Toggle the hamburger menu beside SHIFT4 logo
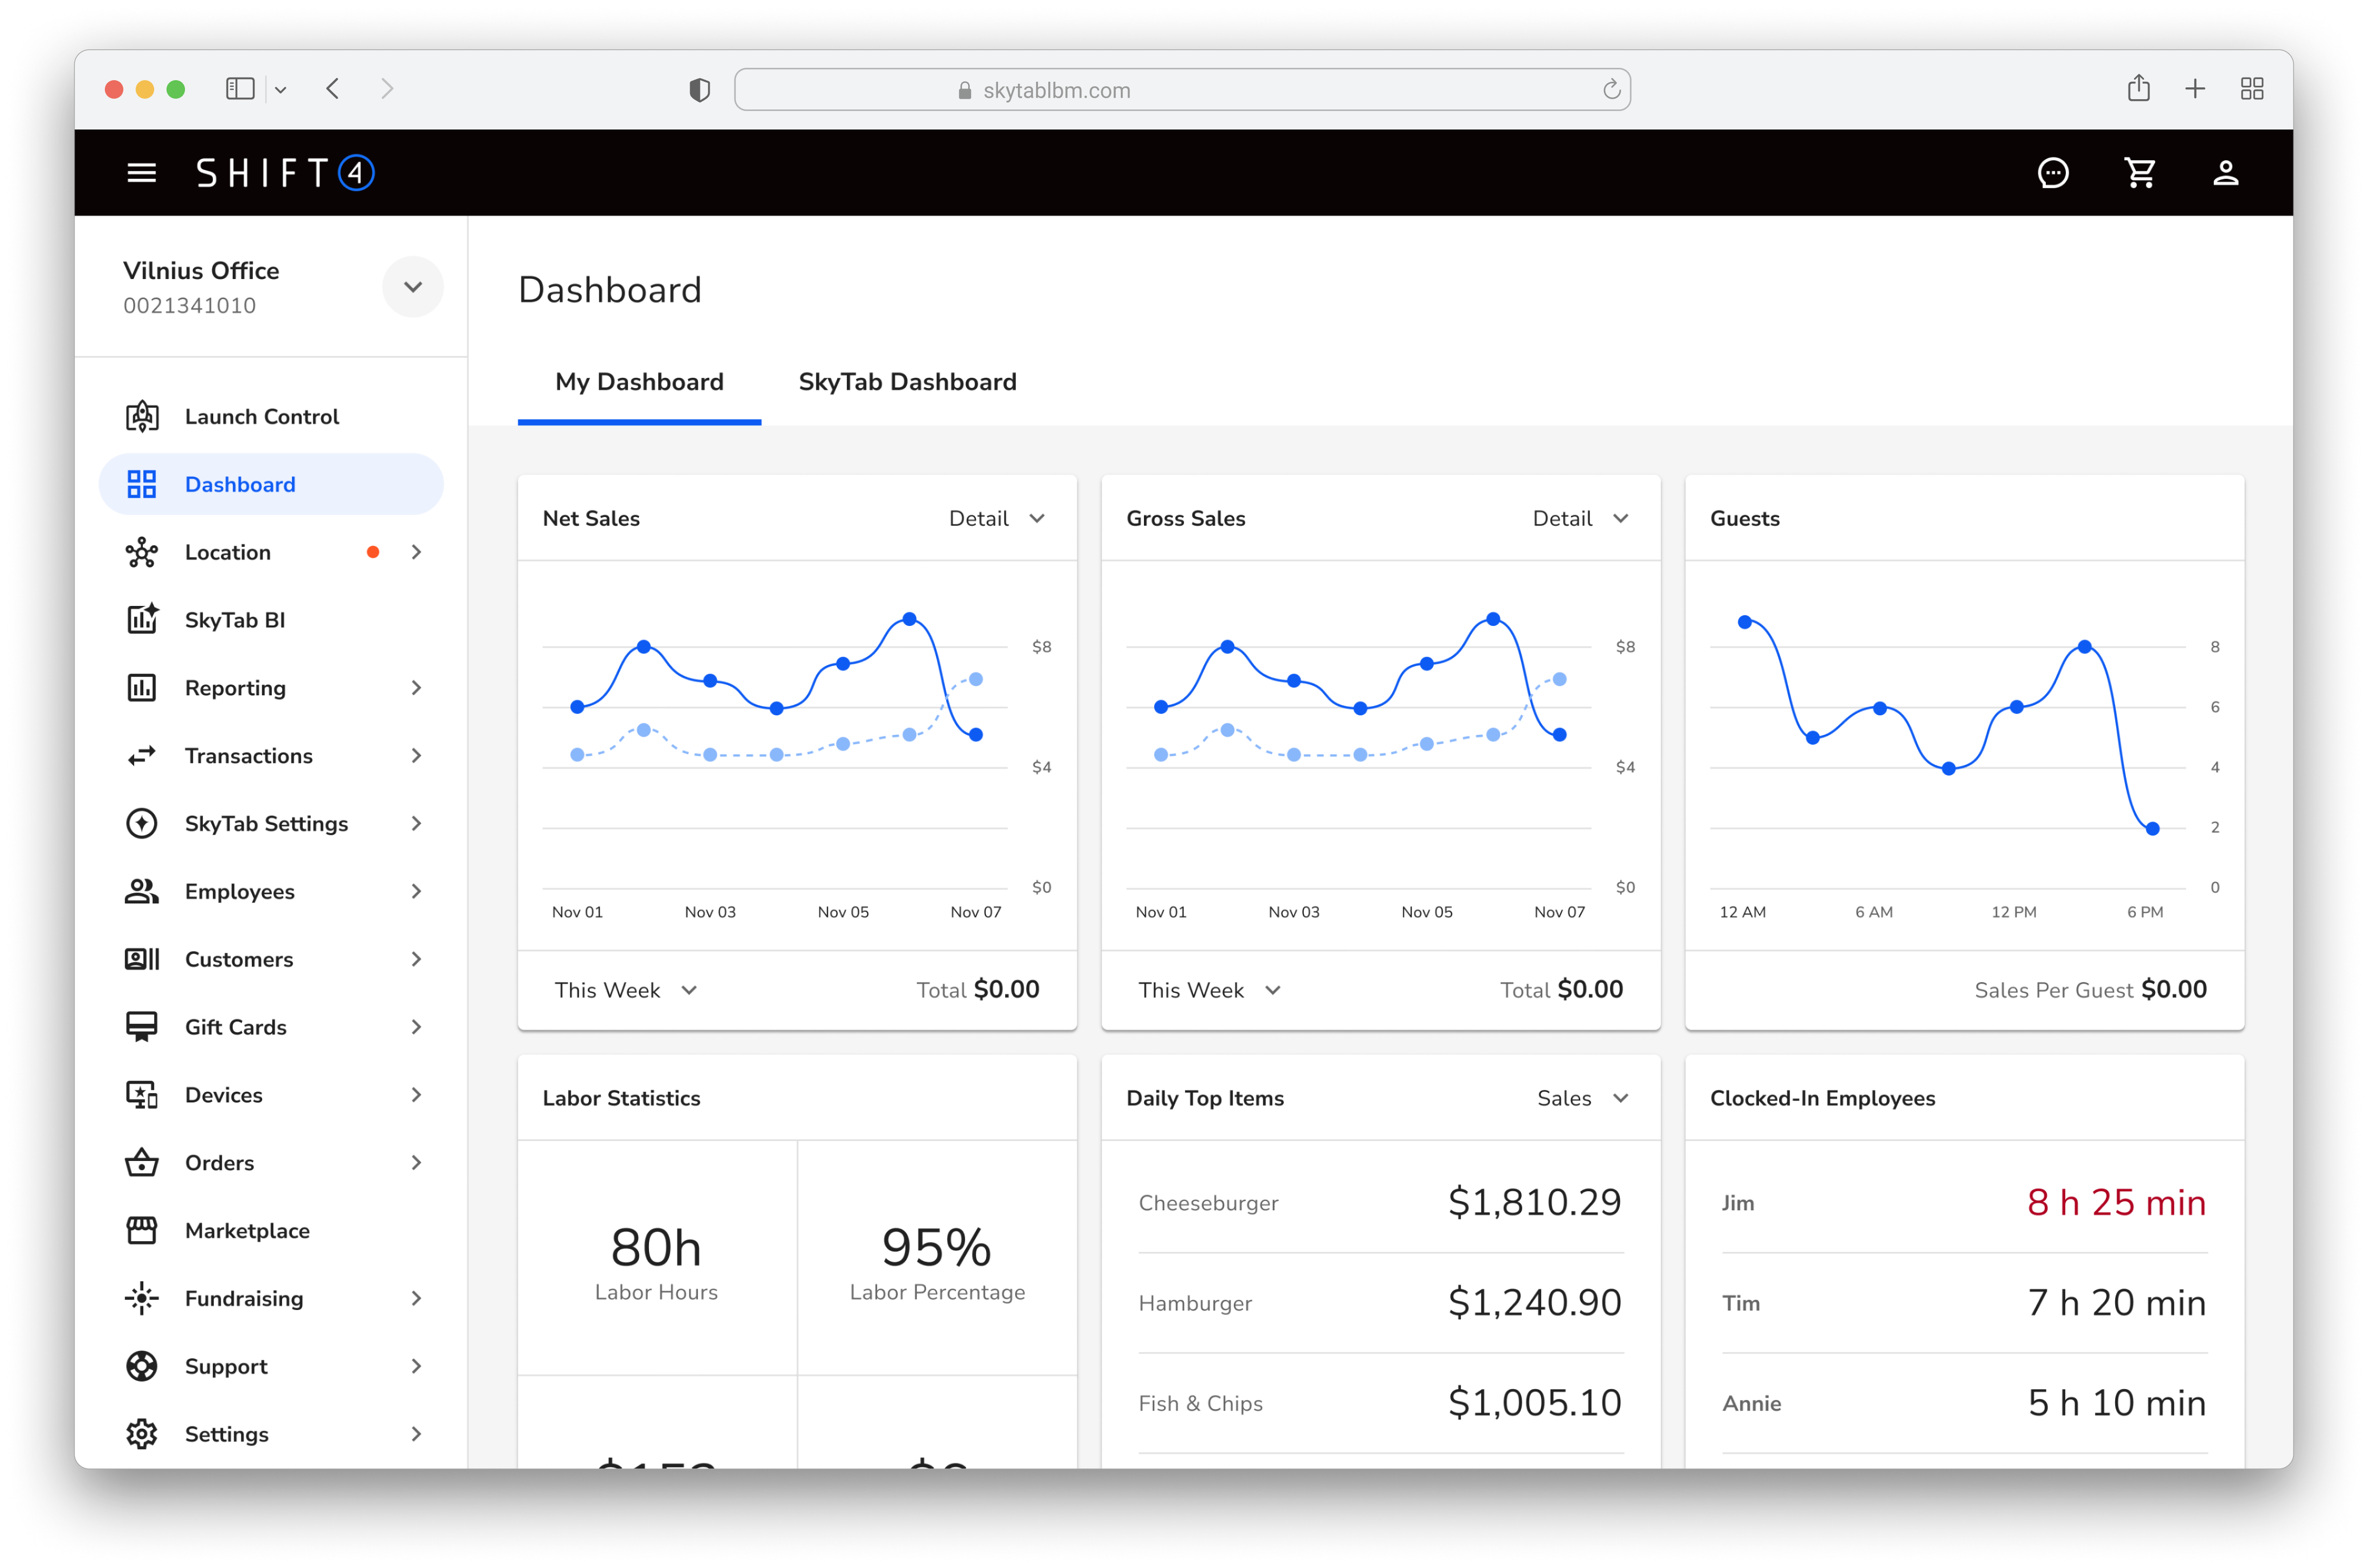The height and width of the screenshot is (1568, 2368). (x=142, y=172)
